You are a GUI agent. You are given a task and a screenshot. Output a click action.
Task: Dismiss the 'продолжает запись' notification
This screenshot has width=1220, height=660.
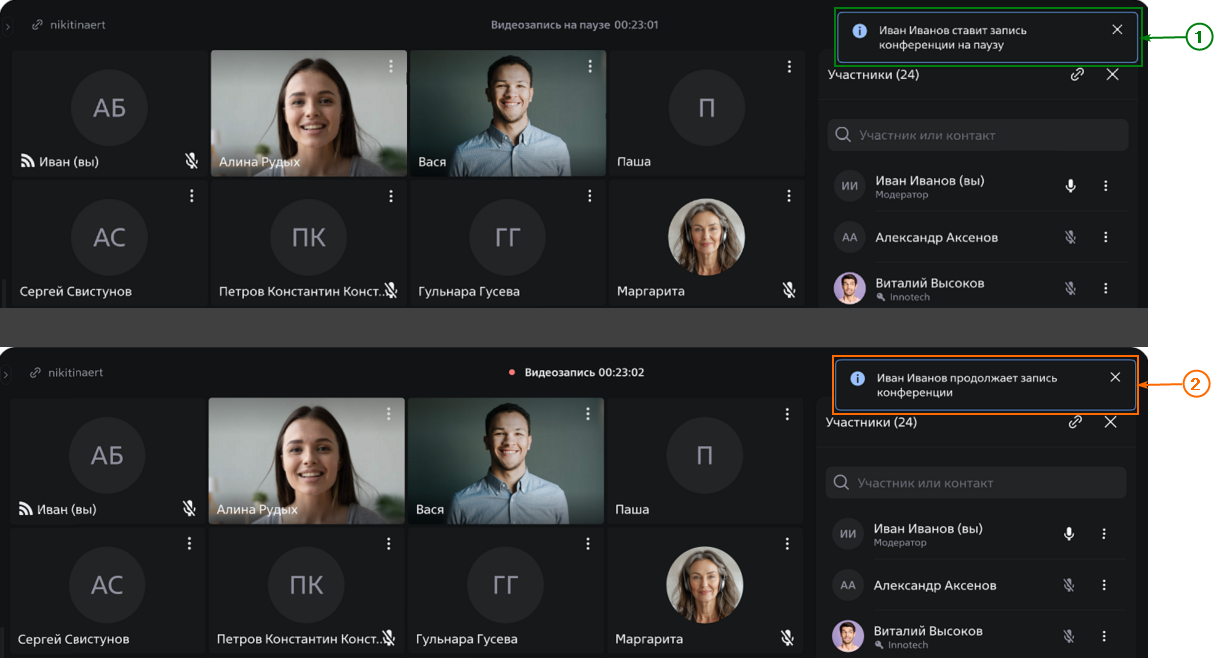(1115, 377)
